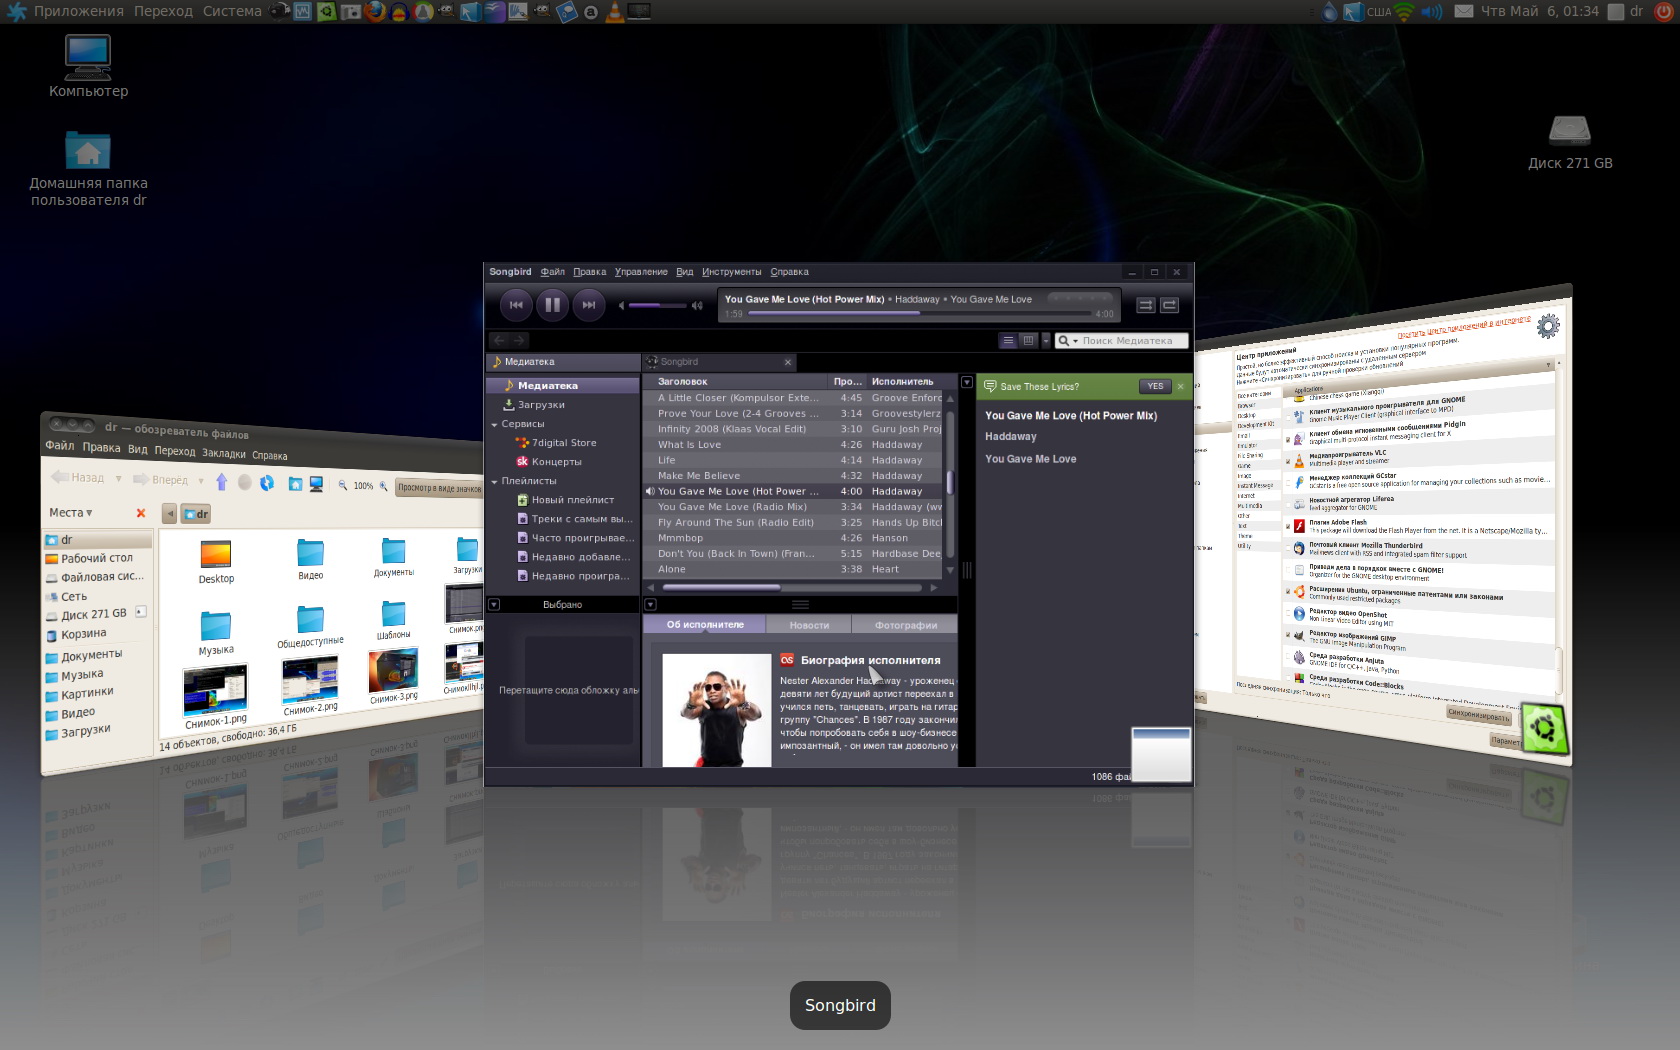This screenshot has height=1050, width=1680.
Task: Open column picker in track list header
Action: [x=966, y=382]
